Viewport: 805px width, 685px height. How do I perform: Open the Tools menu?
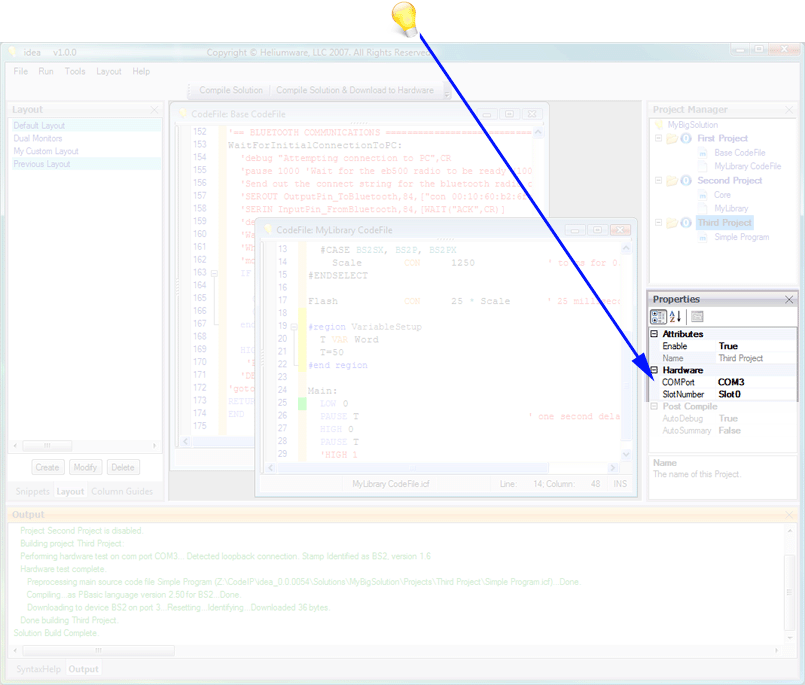point(73,71)
